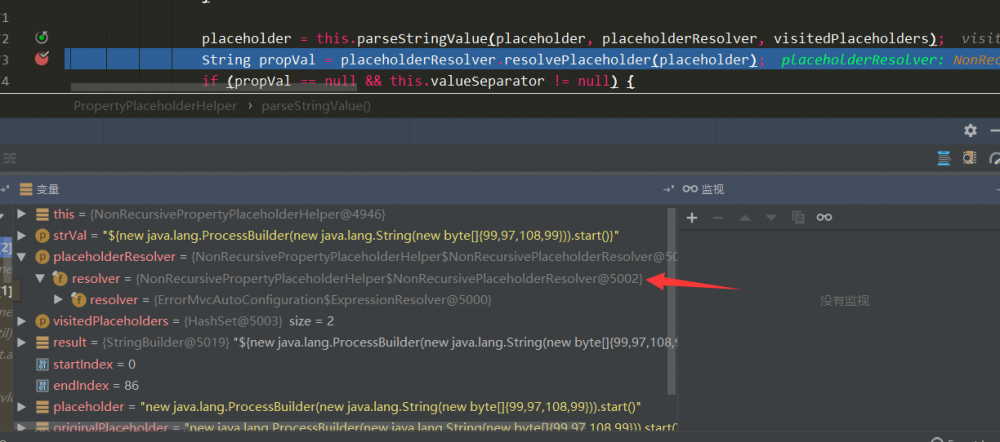Click the hide debug panel minus icon by gear
1000x442 pixels.
[x=995, y=131]
